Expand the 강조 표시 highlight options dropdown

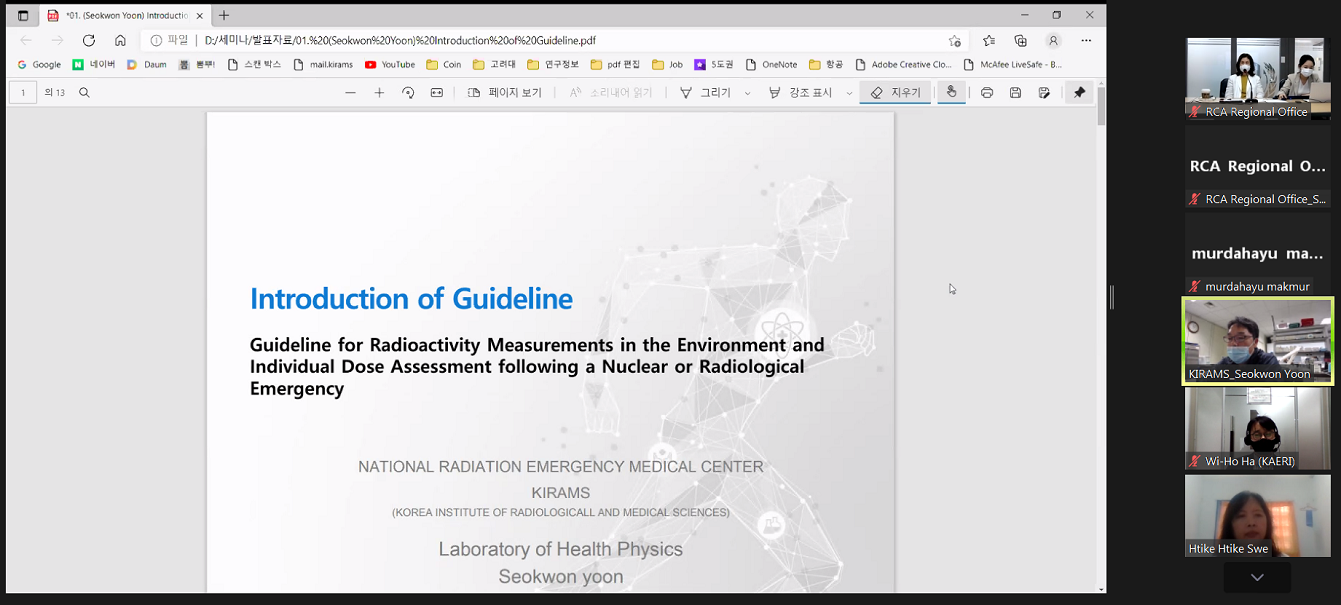[849, 93]
